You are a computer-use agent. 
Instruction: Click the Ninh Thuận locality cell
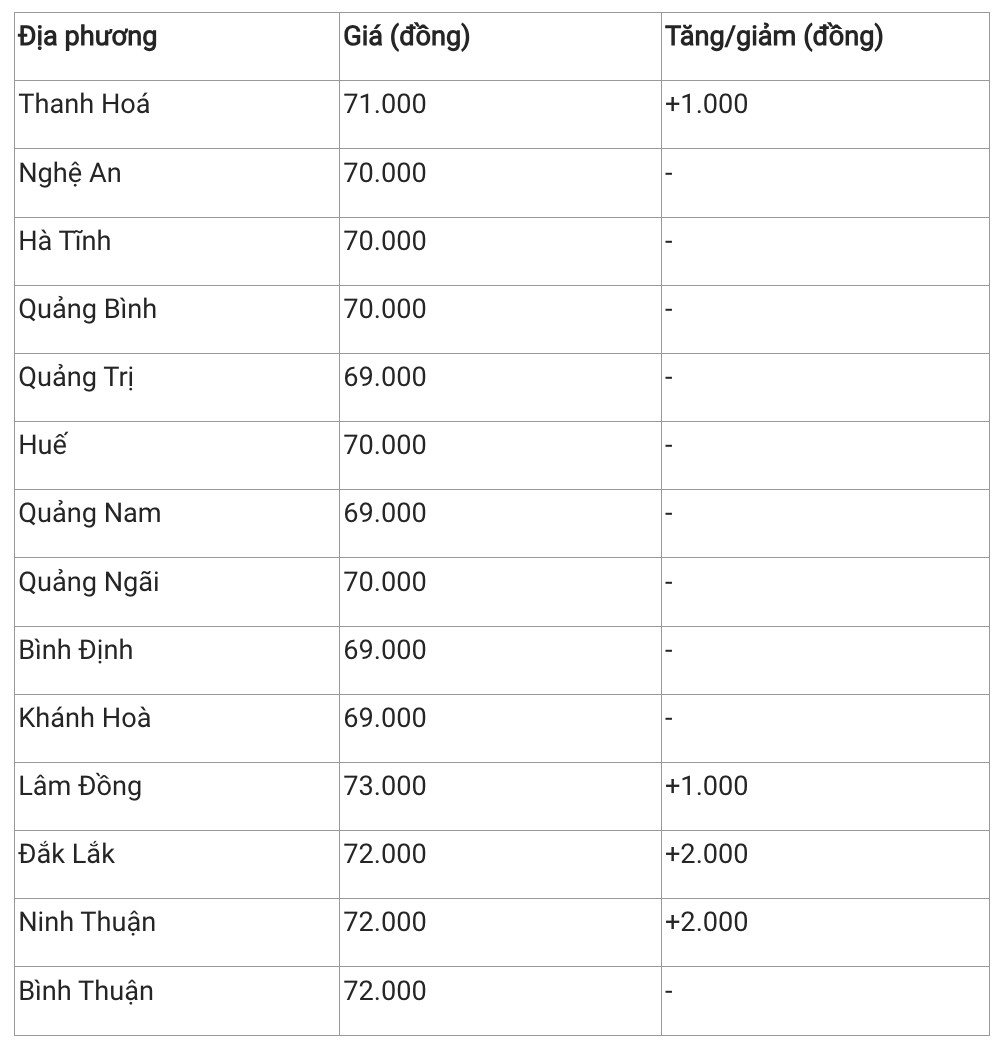[x=88, y=922]
